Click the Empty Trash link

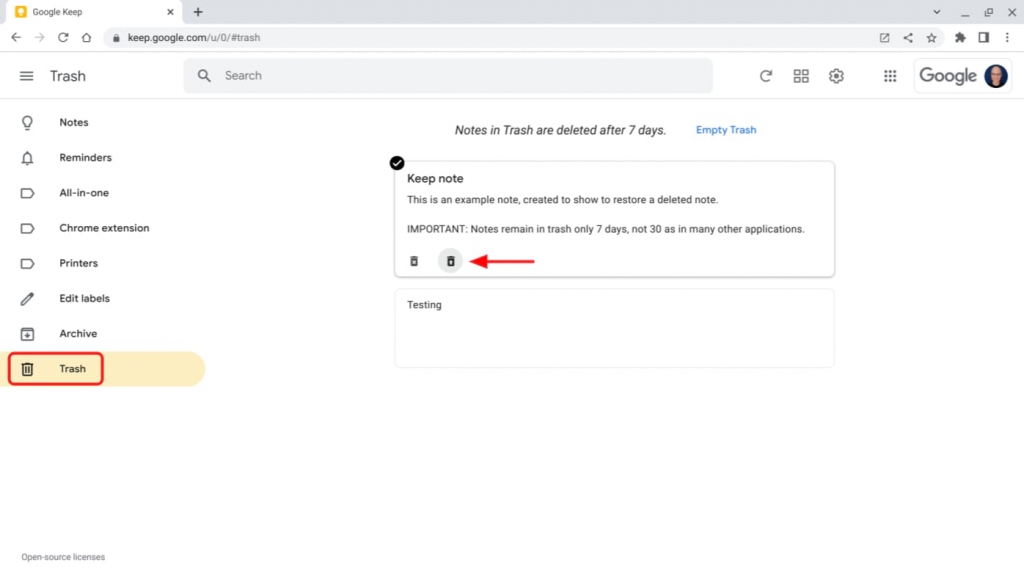(725, 130)
